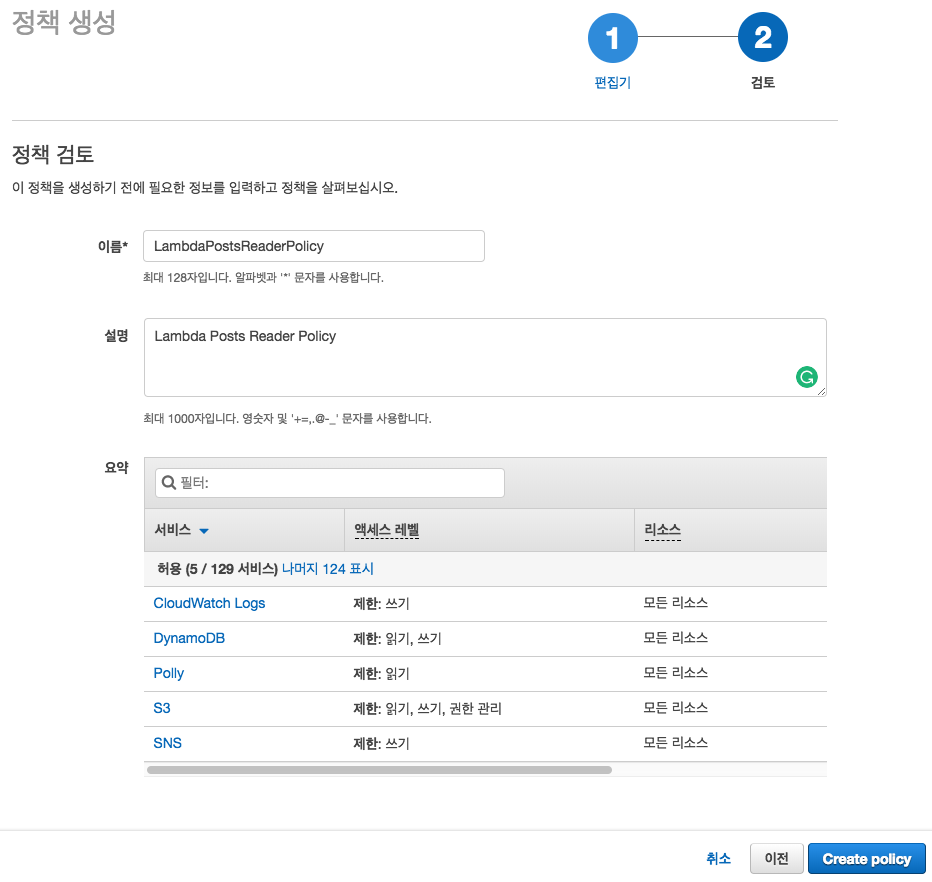
Task: Click the 이전 previous button
Action: tap(776, 858)
